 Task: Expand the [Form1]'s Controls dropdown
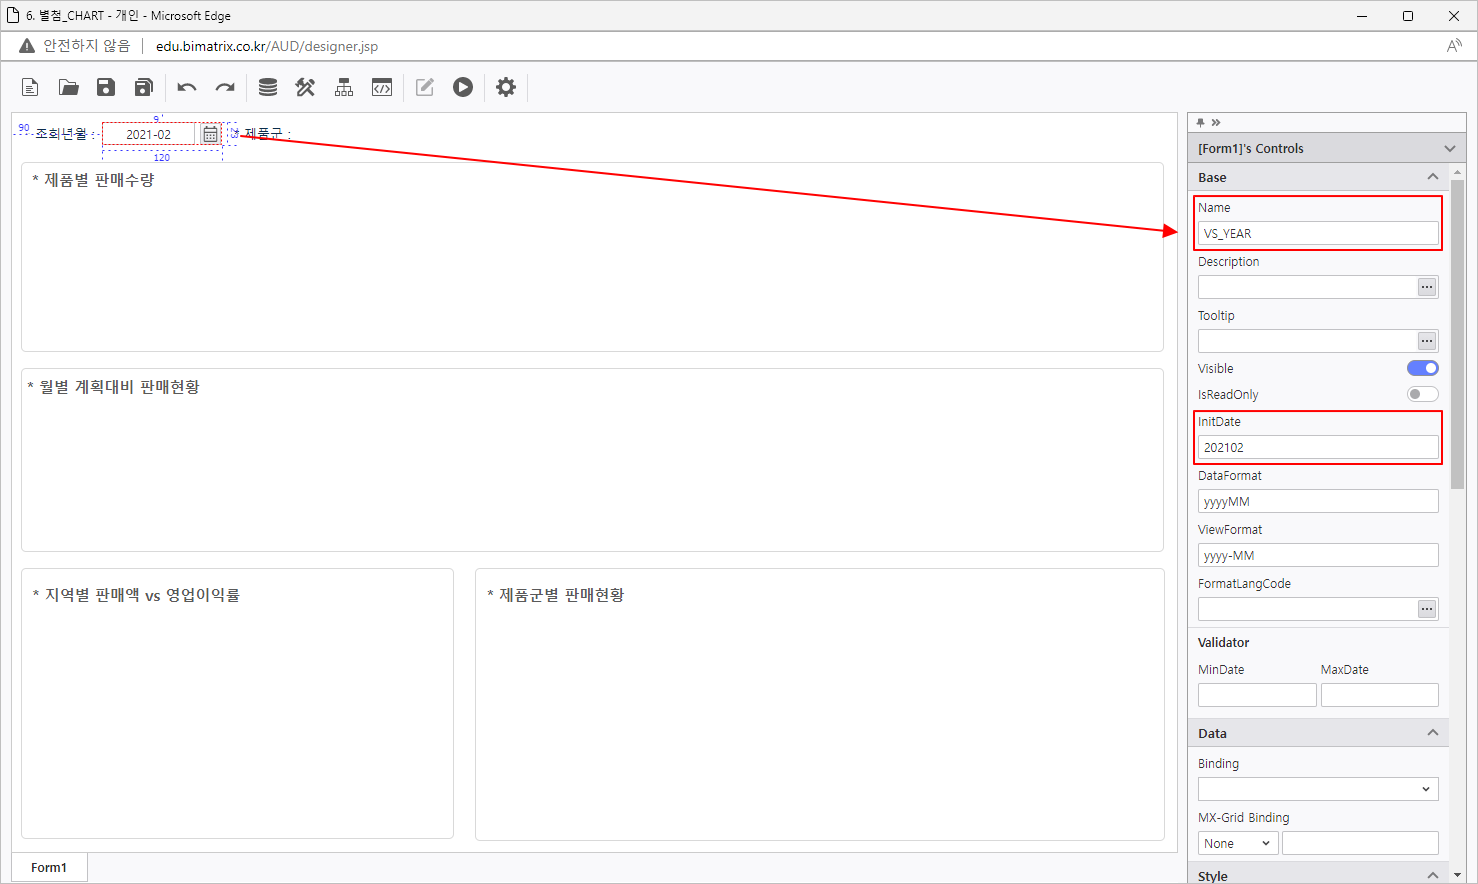coord(1450,148)
